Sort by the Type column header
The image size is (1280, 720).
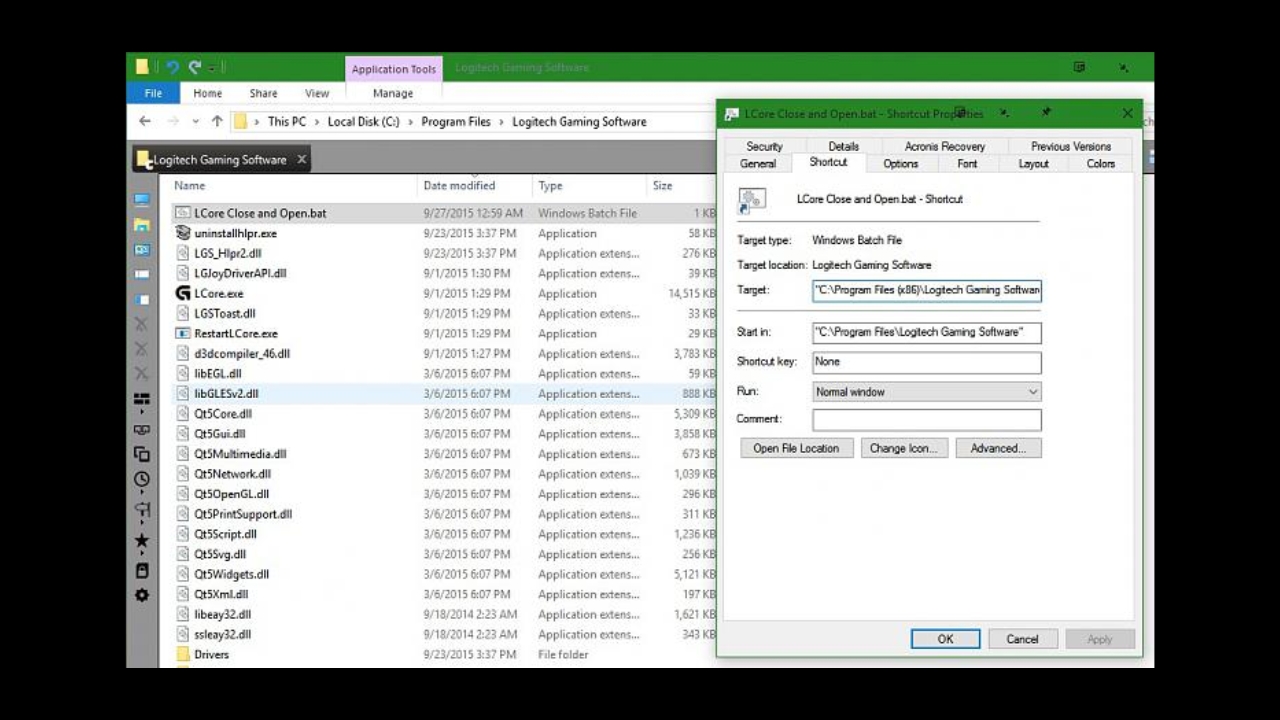coord(550,185)
